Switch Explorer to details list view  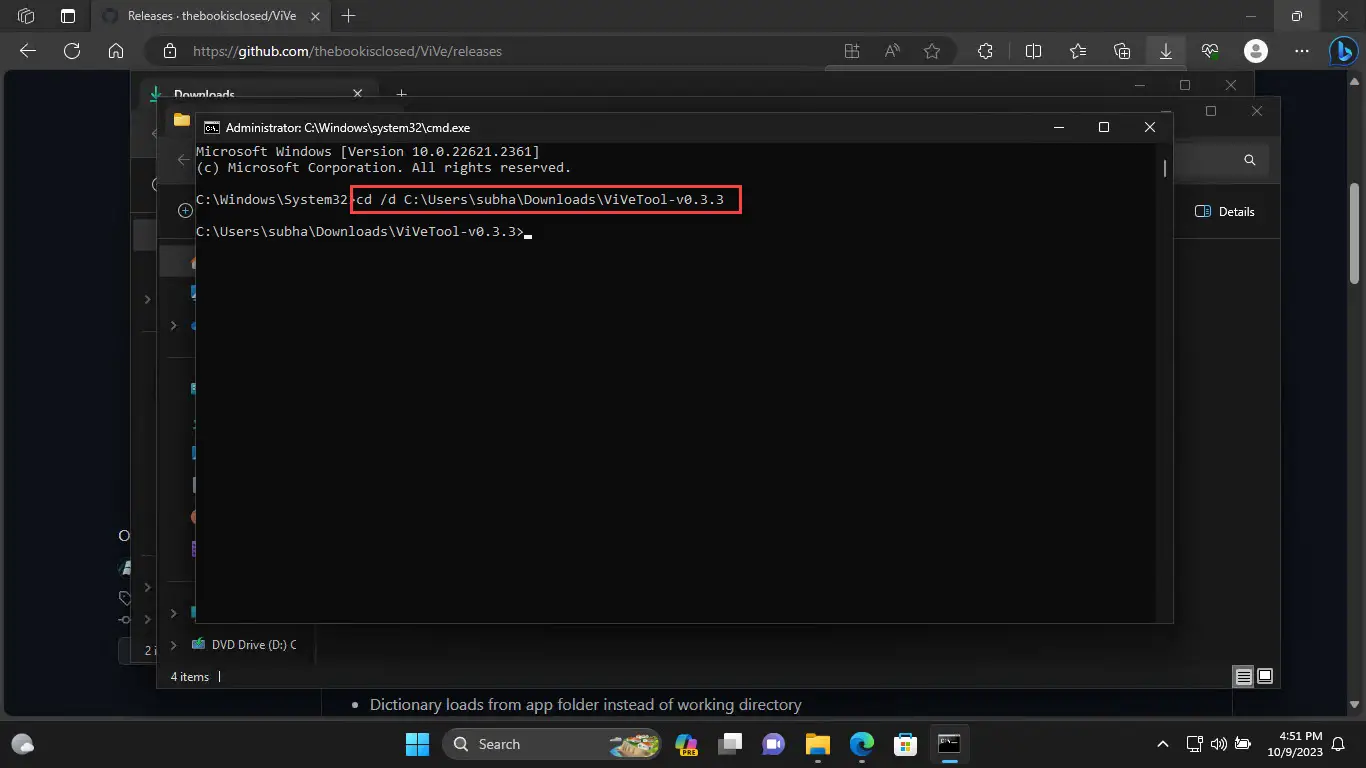coord(1243,677)
